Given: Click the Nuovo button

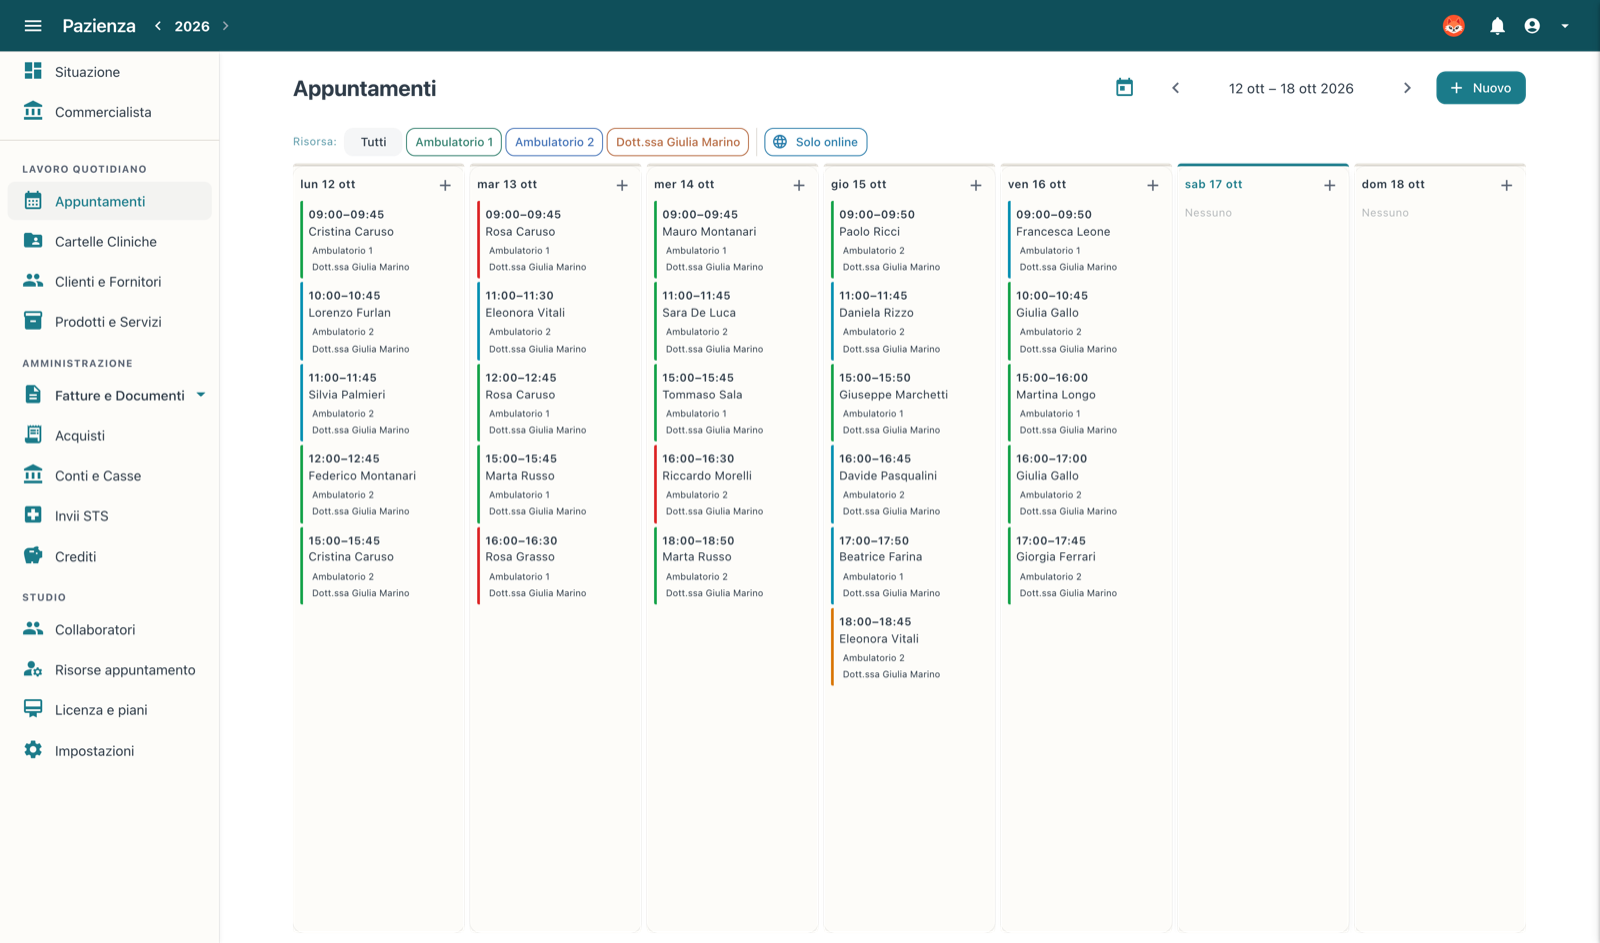Looking at the screenshot, I should 1481,88.
